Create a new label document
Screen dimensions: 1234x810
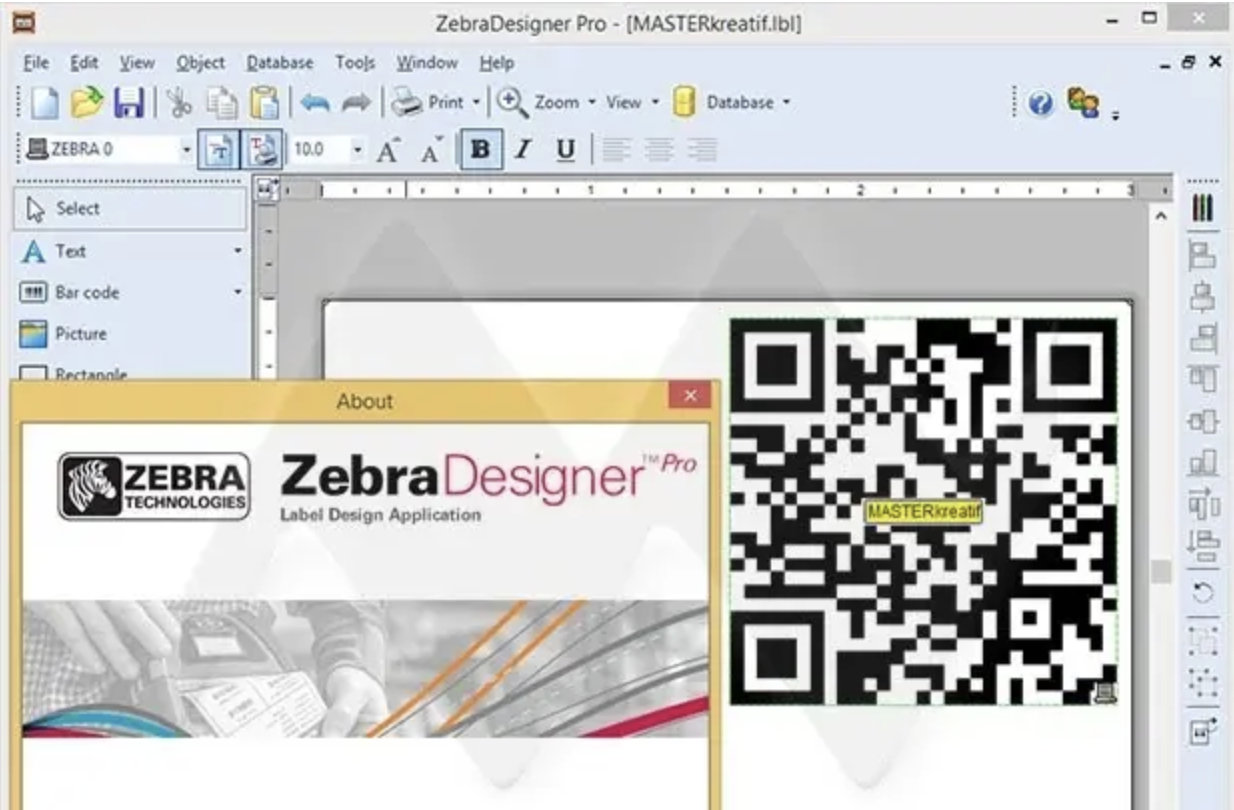point(46,102)
